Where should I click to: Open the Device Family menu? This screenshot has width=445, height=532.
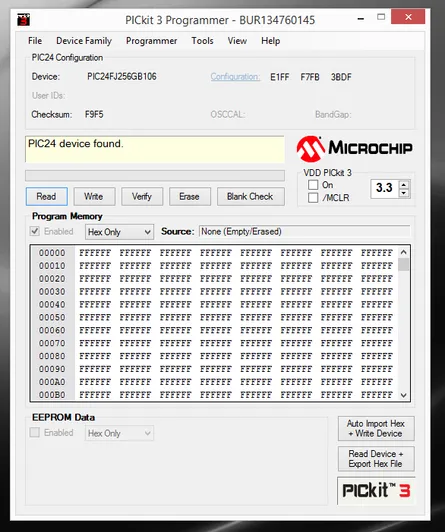pos(84,41)
